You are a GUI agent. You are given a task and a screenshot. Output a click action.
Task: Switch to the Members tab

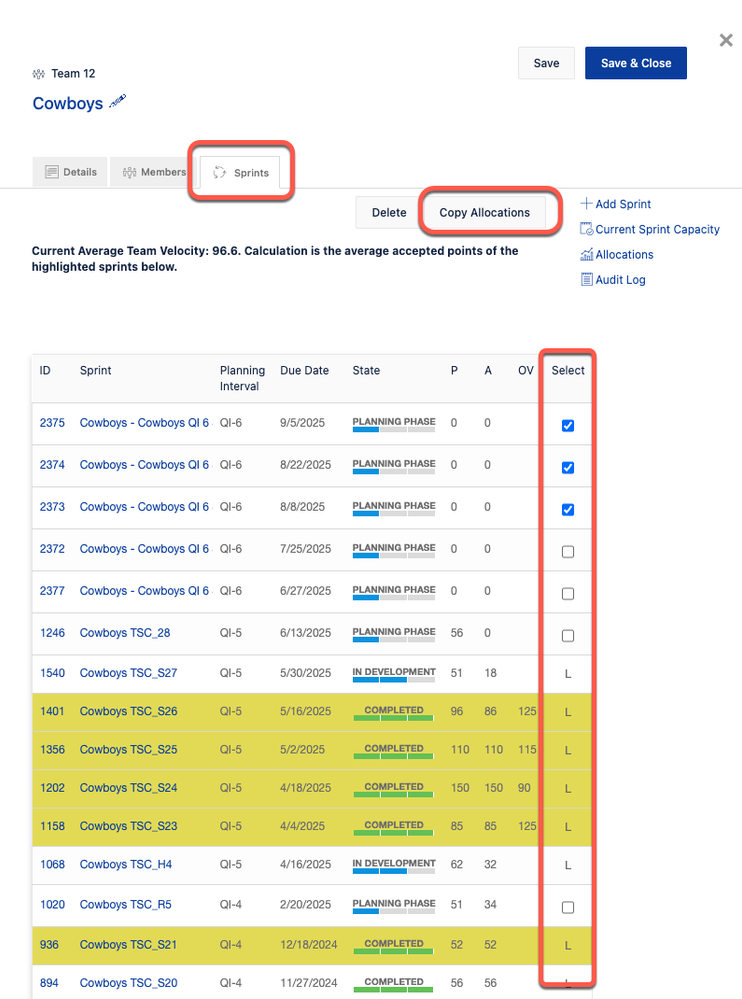pyautogui.click(x=153, y=172)
